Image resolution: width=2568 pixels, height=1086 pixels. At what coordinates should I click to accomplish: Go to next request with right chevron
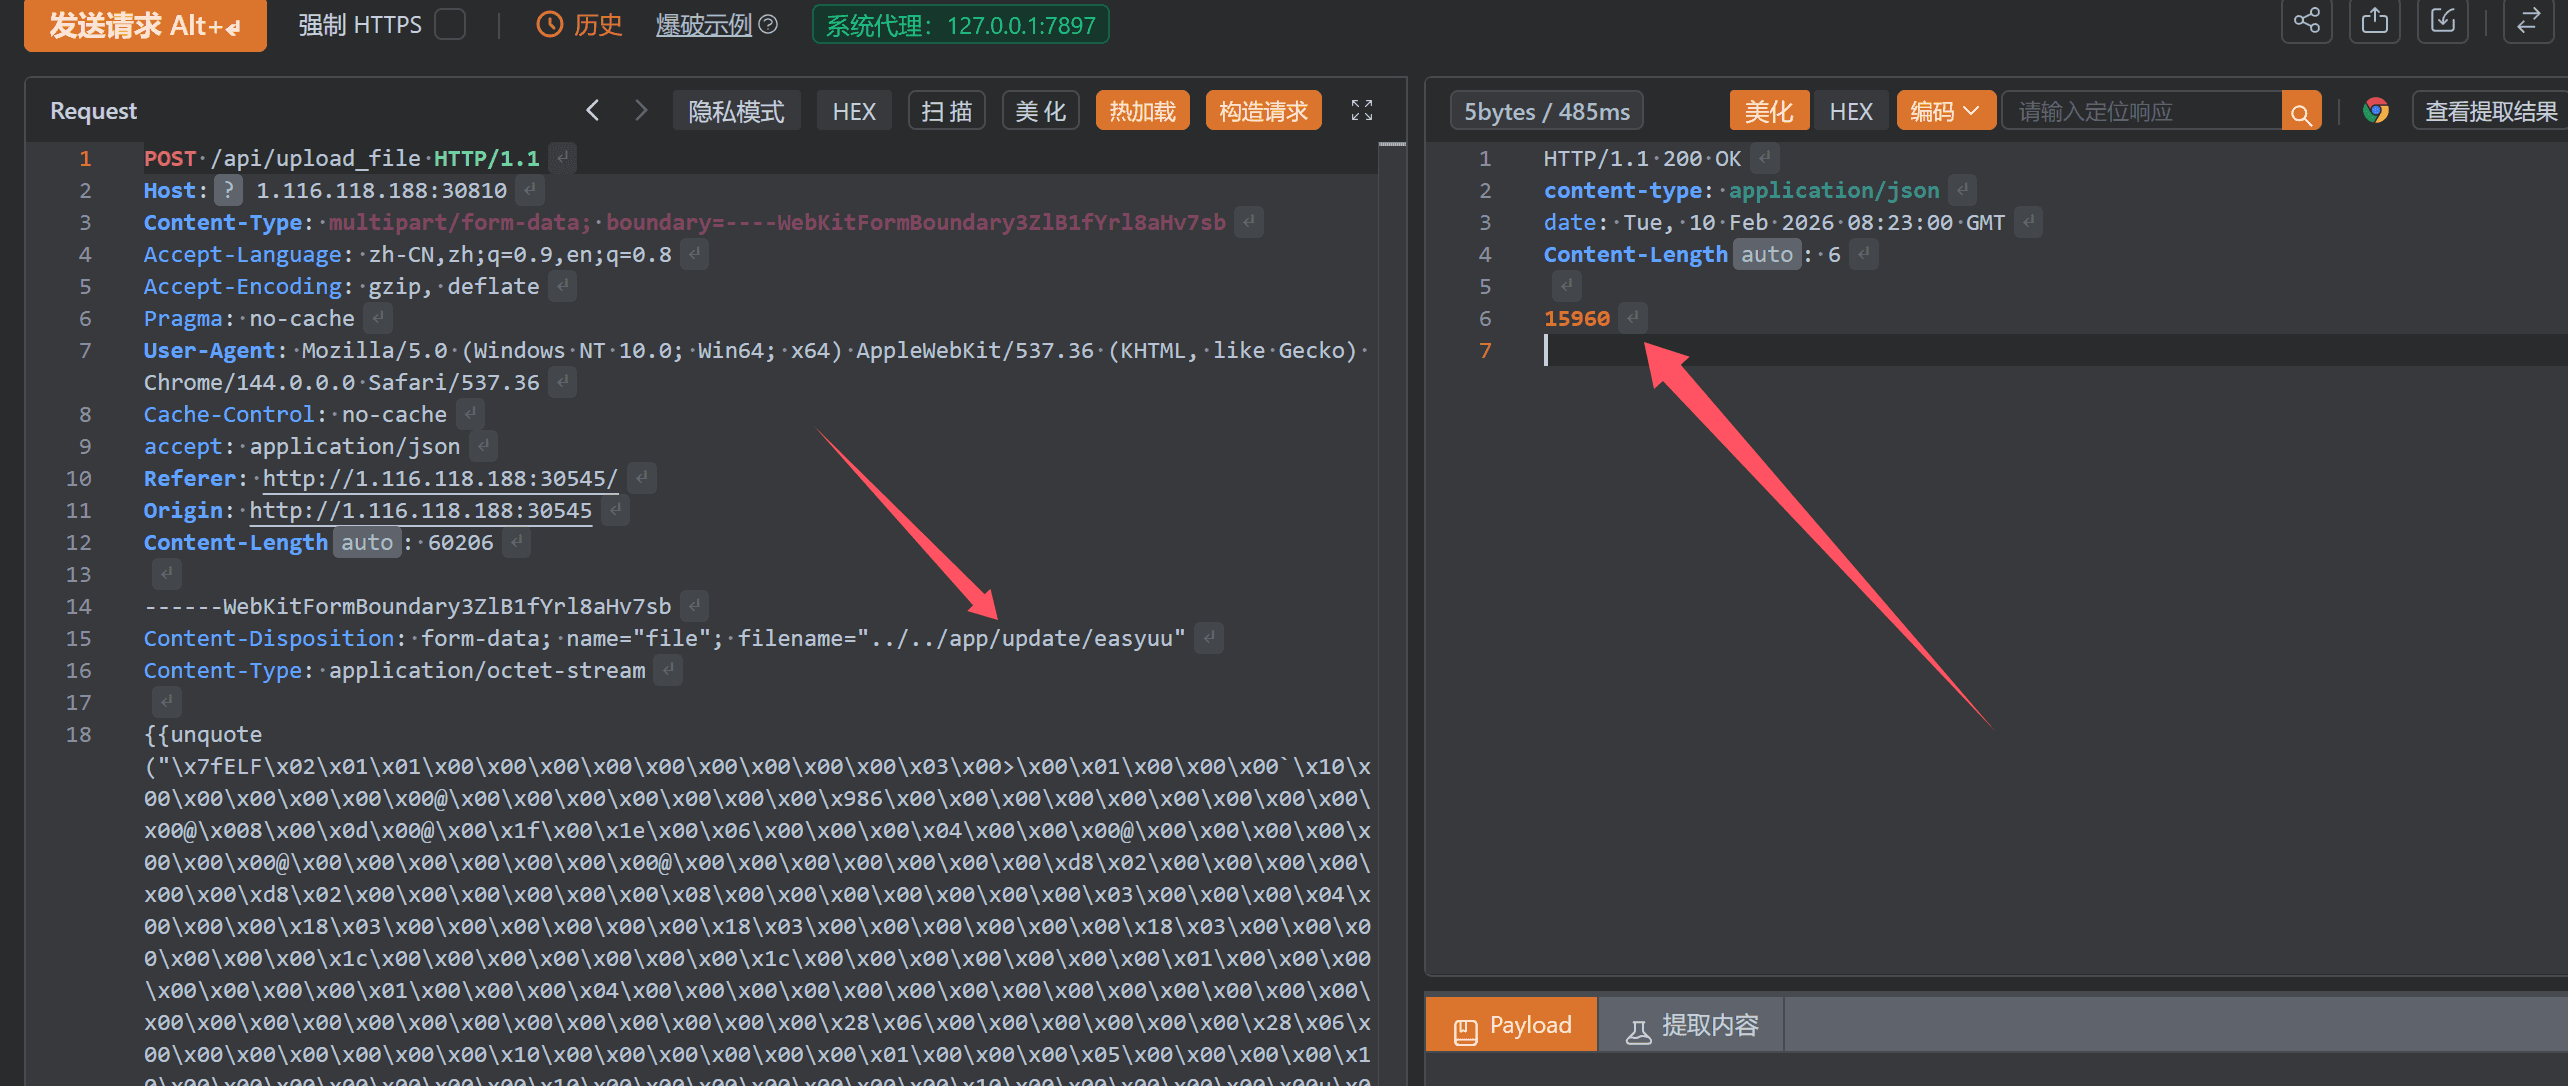pyautogui.click(x=641, y=110)
